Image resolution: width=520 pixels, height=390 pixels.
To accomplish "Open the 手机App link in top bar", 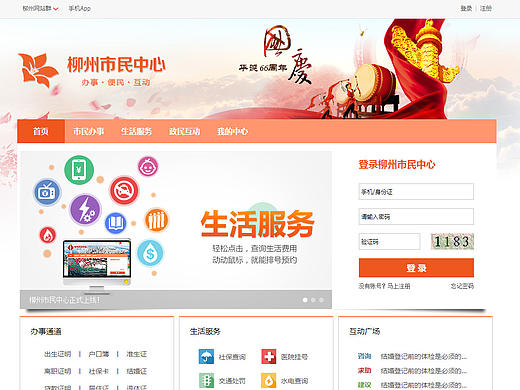I will pyautogui.click(x=80, y=8).
